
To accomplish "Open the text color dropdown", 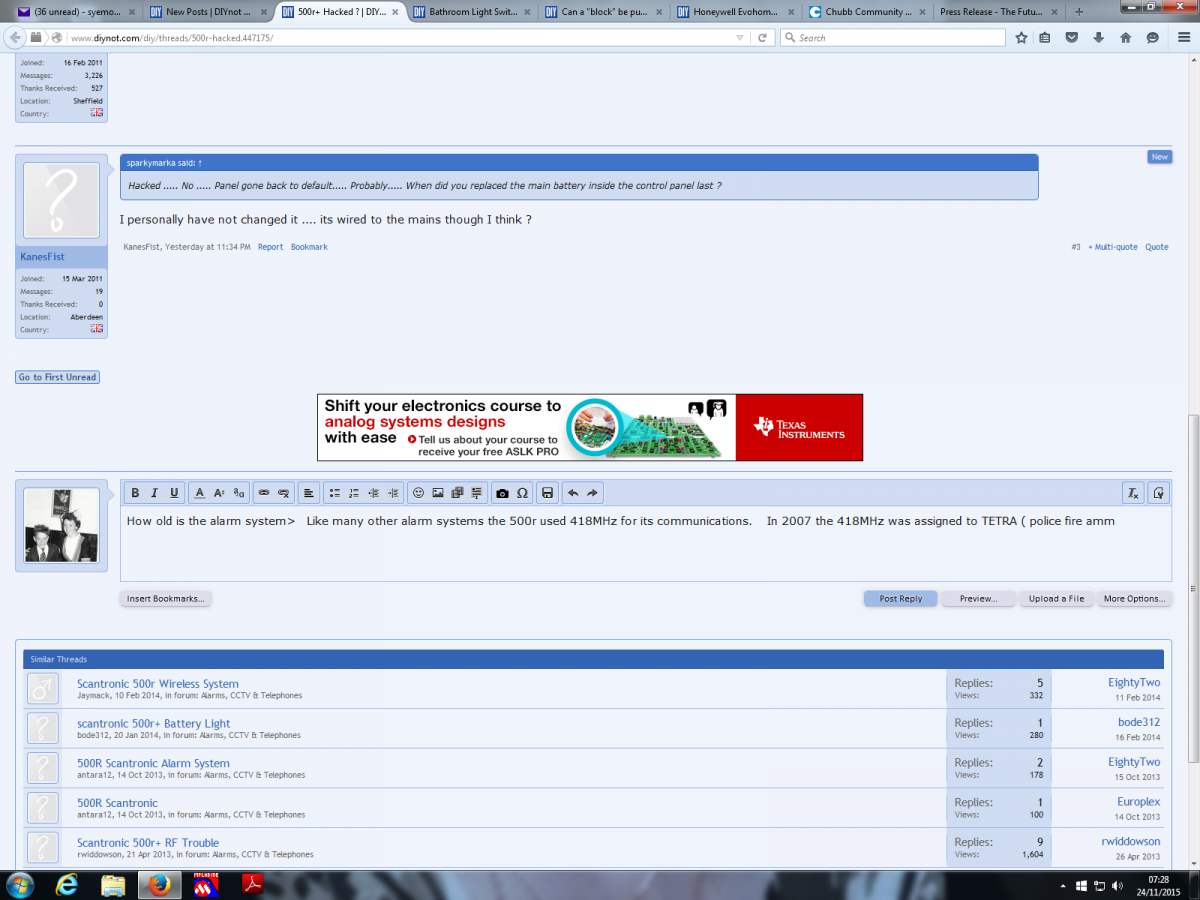I will pyautogui.click(x=199, y=493).
